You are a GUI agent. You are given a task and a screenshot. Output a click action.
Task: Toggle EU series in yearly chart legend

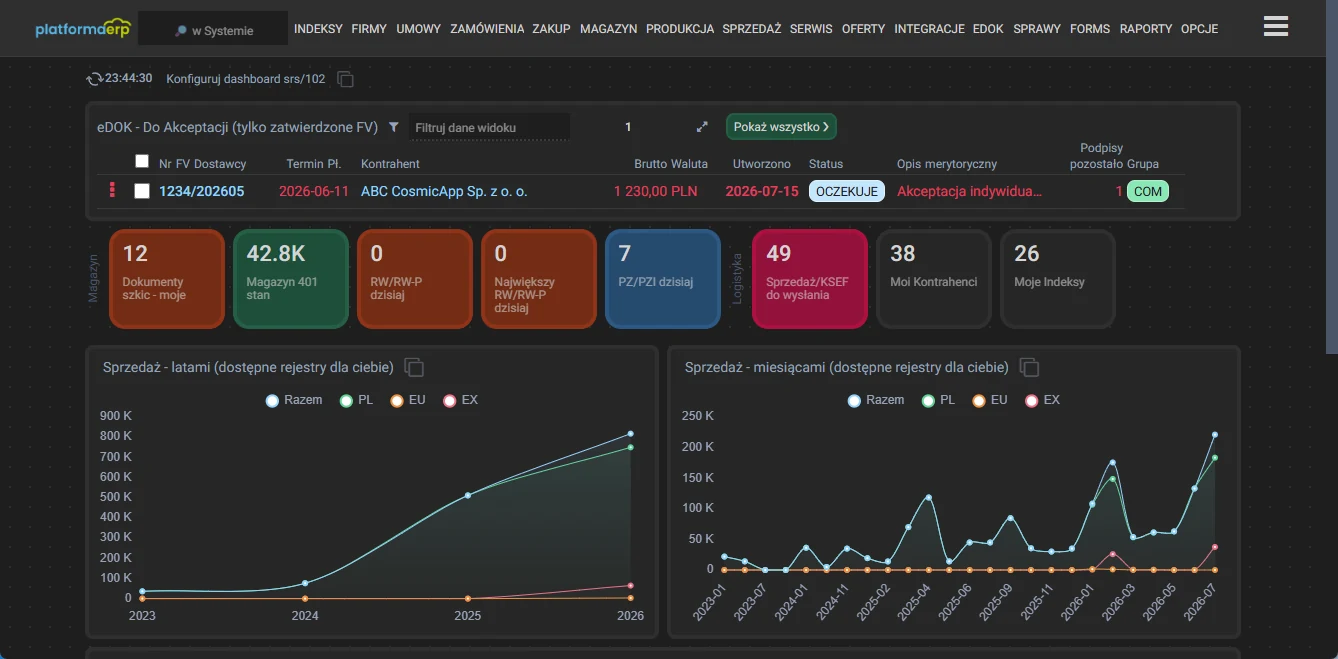point(408,400)
